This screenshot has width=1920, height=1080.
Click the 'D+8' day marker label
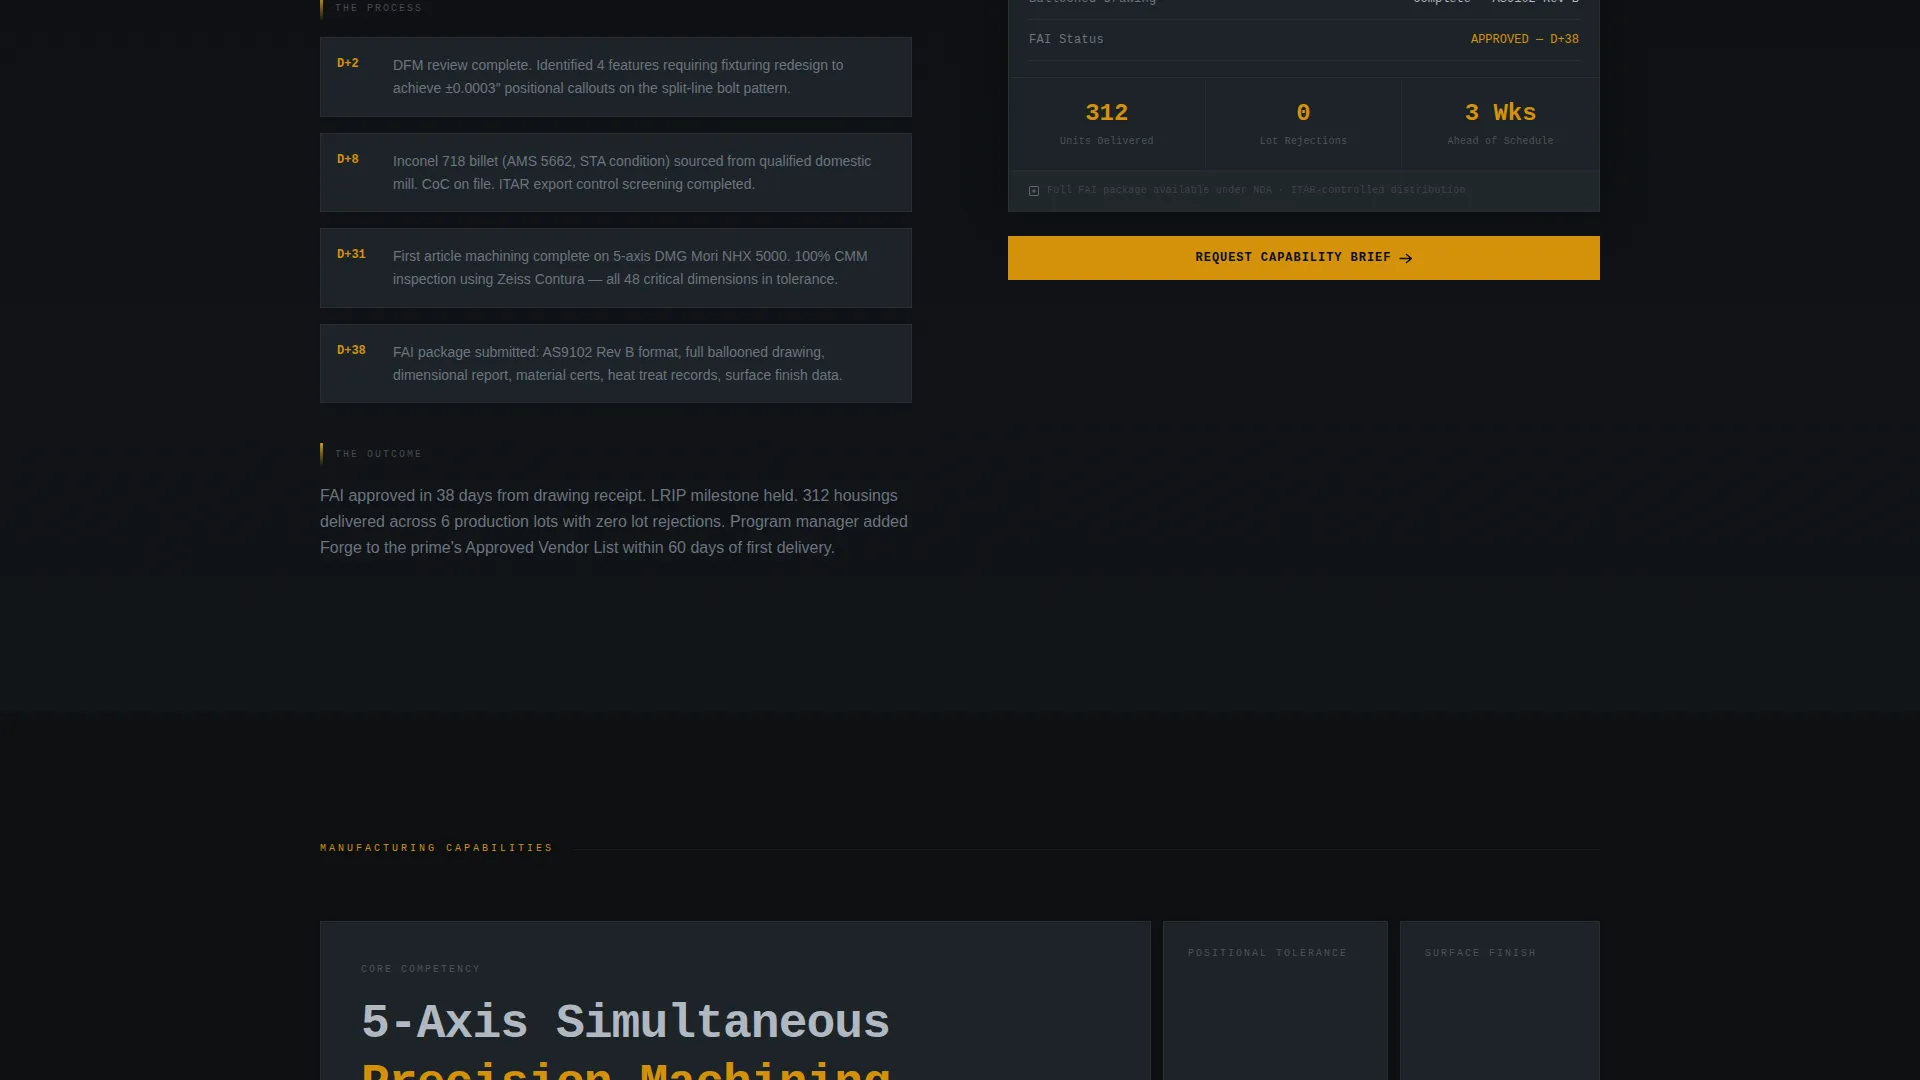[x=348, y=159]
